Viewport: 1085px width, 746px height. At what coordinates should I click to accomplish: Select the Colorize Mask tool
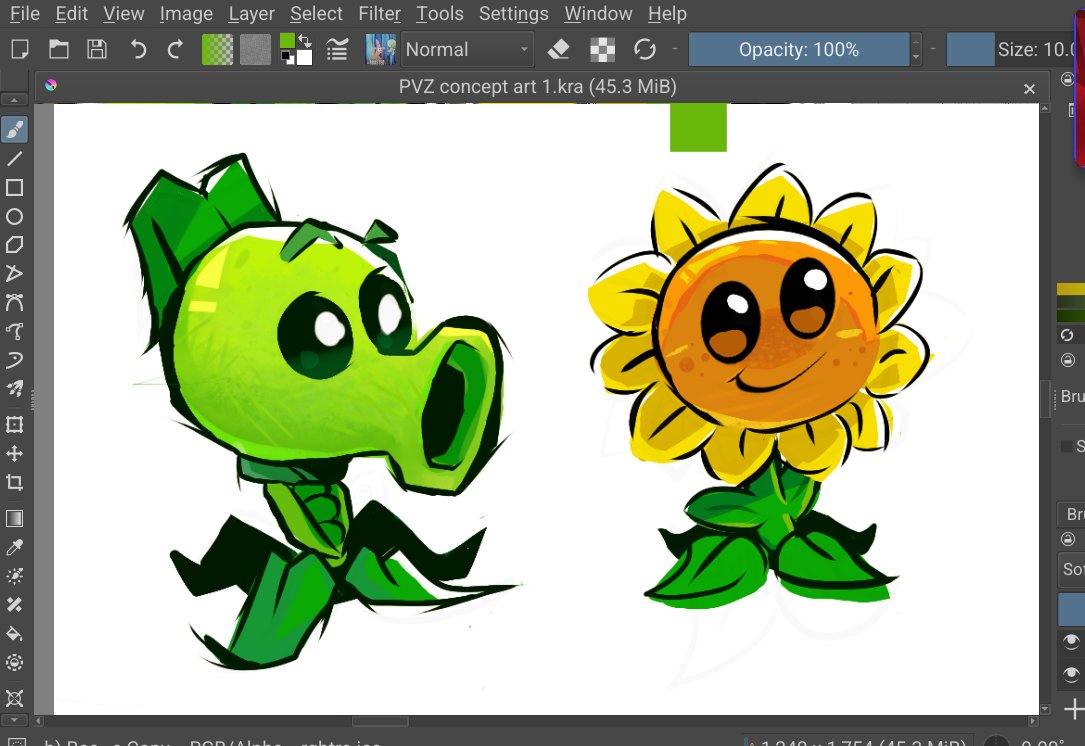(15, 576)
